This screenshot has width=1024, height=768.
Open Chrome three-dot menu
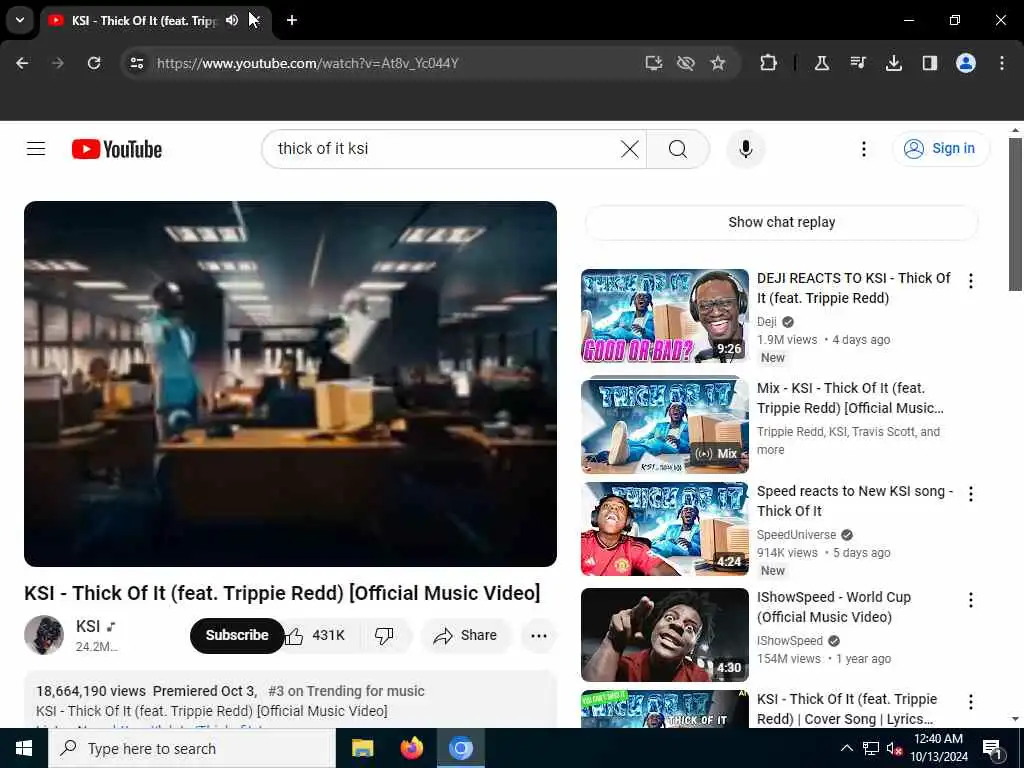[x=1002, y=63]
